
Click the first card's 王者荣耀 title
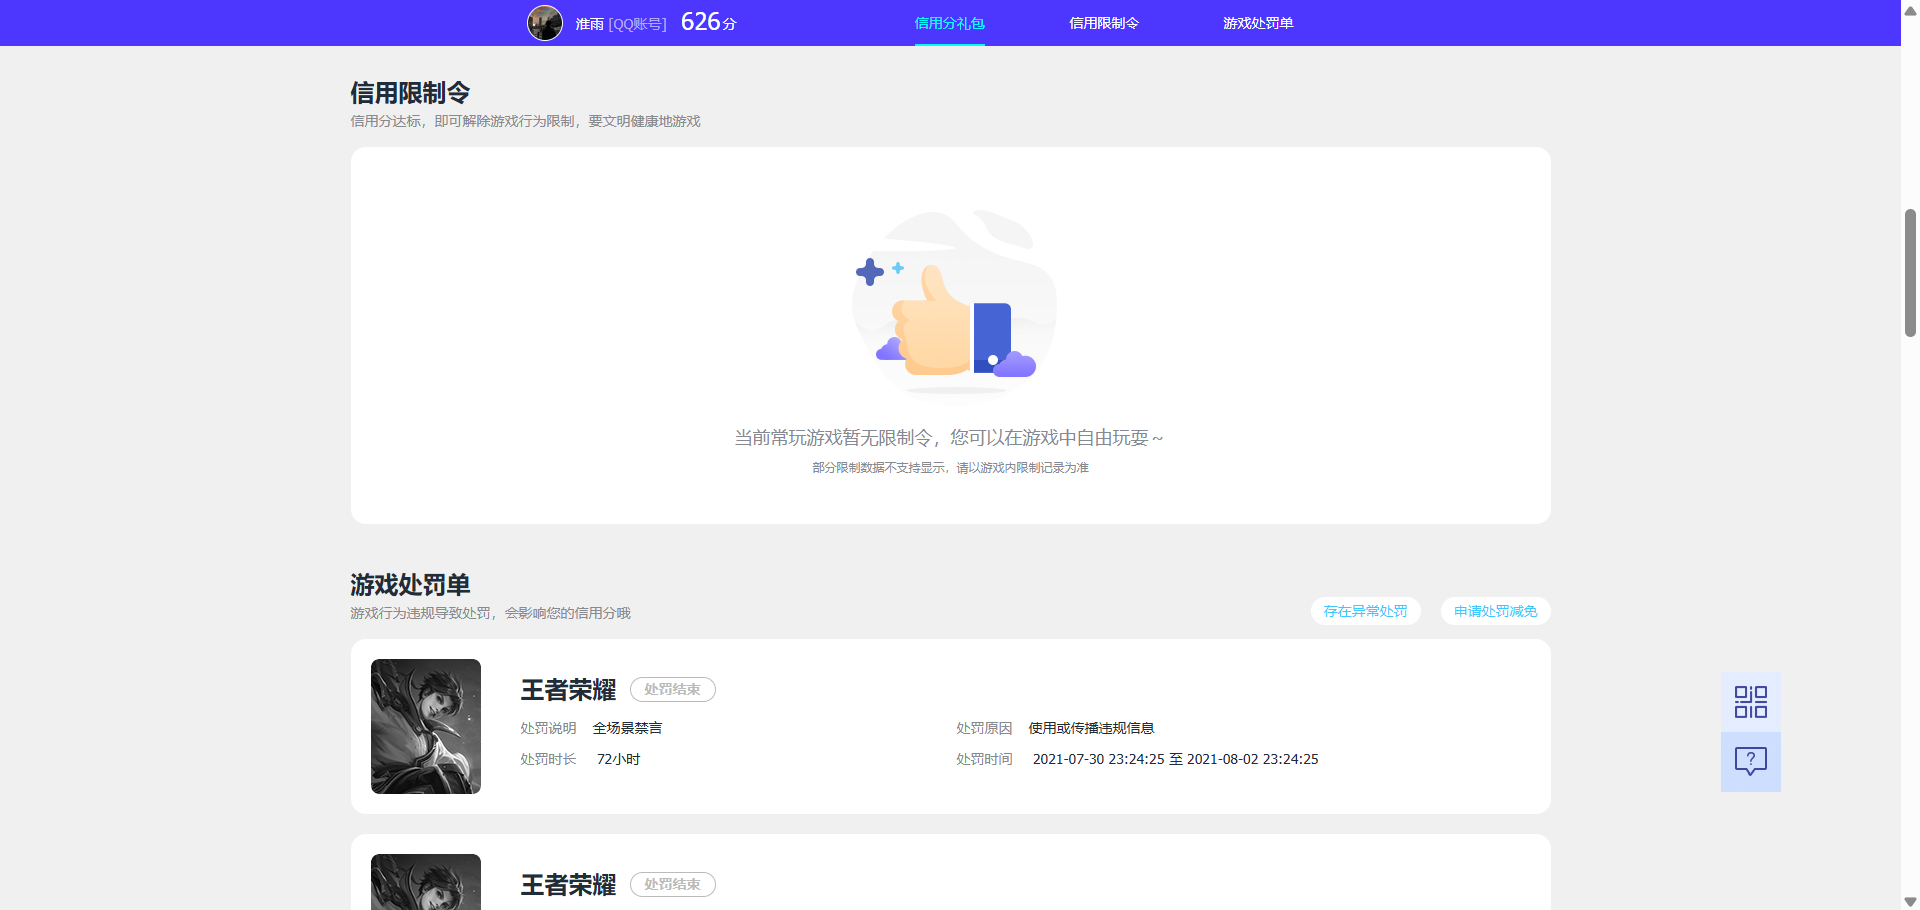[x=568, y=690]
